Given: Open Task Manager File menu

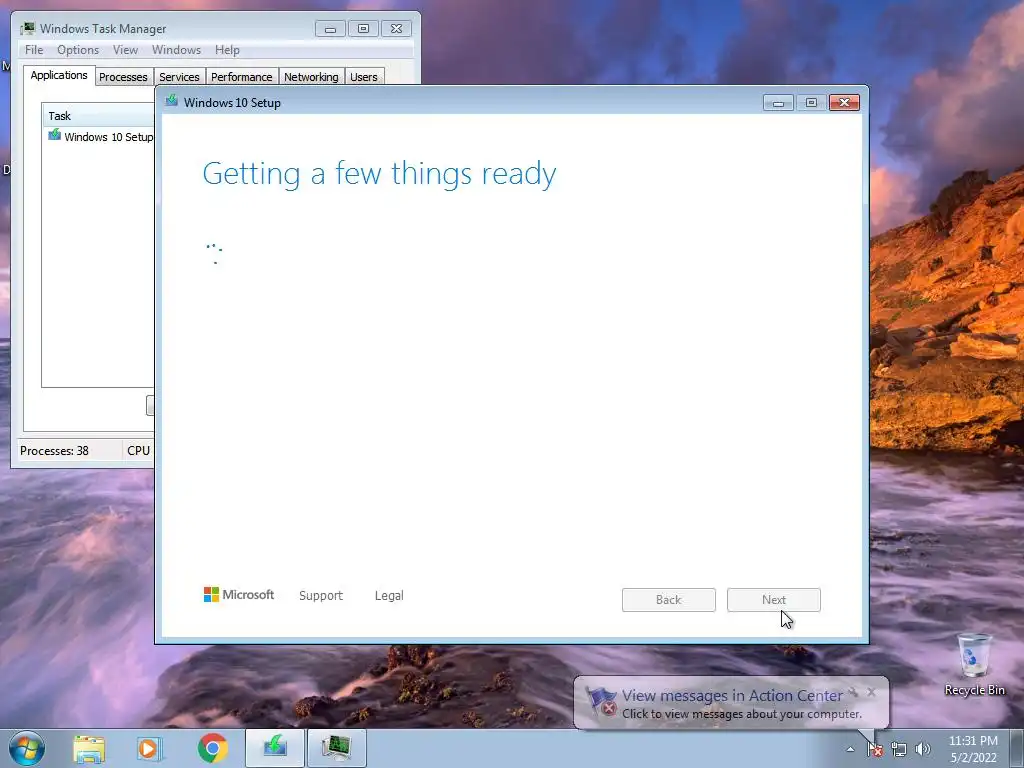Looking at the screenshot, I should click(34, 50).
